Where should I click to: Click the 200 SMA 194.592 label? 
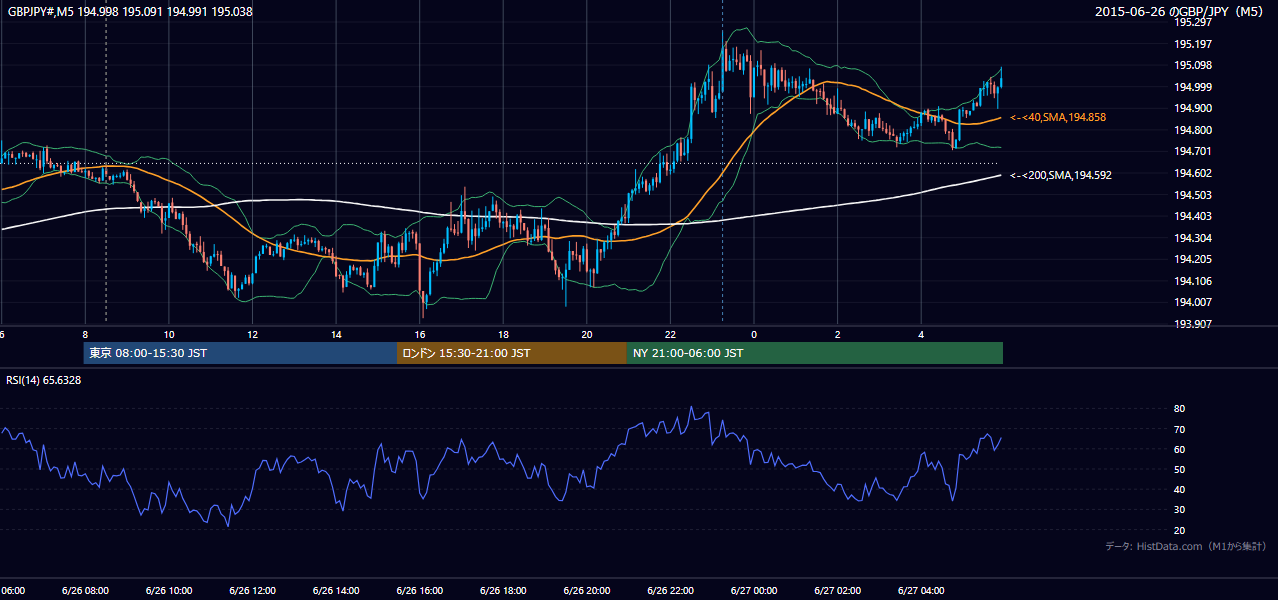(1061, 175)
